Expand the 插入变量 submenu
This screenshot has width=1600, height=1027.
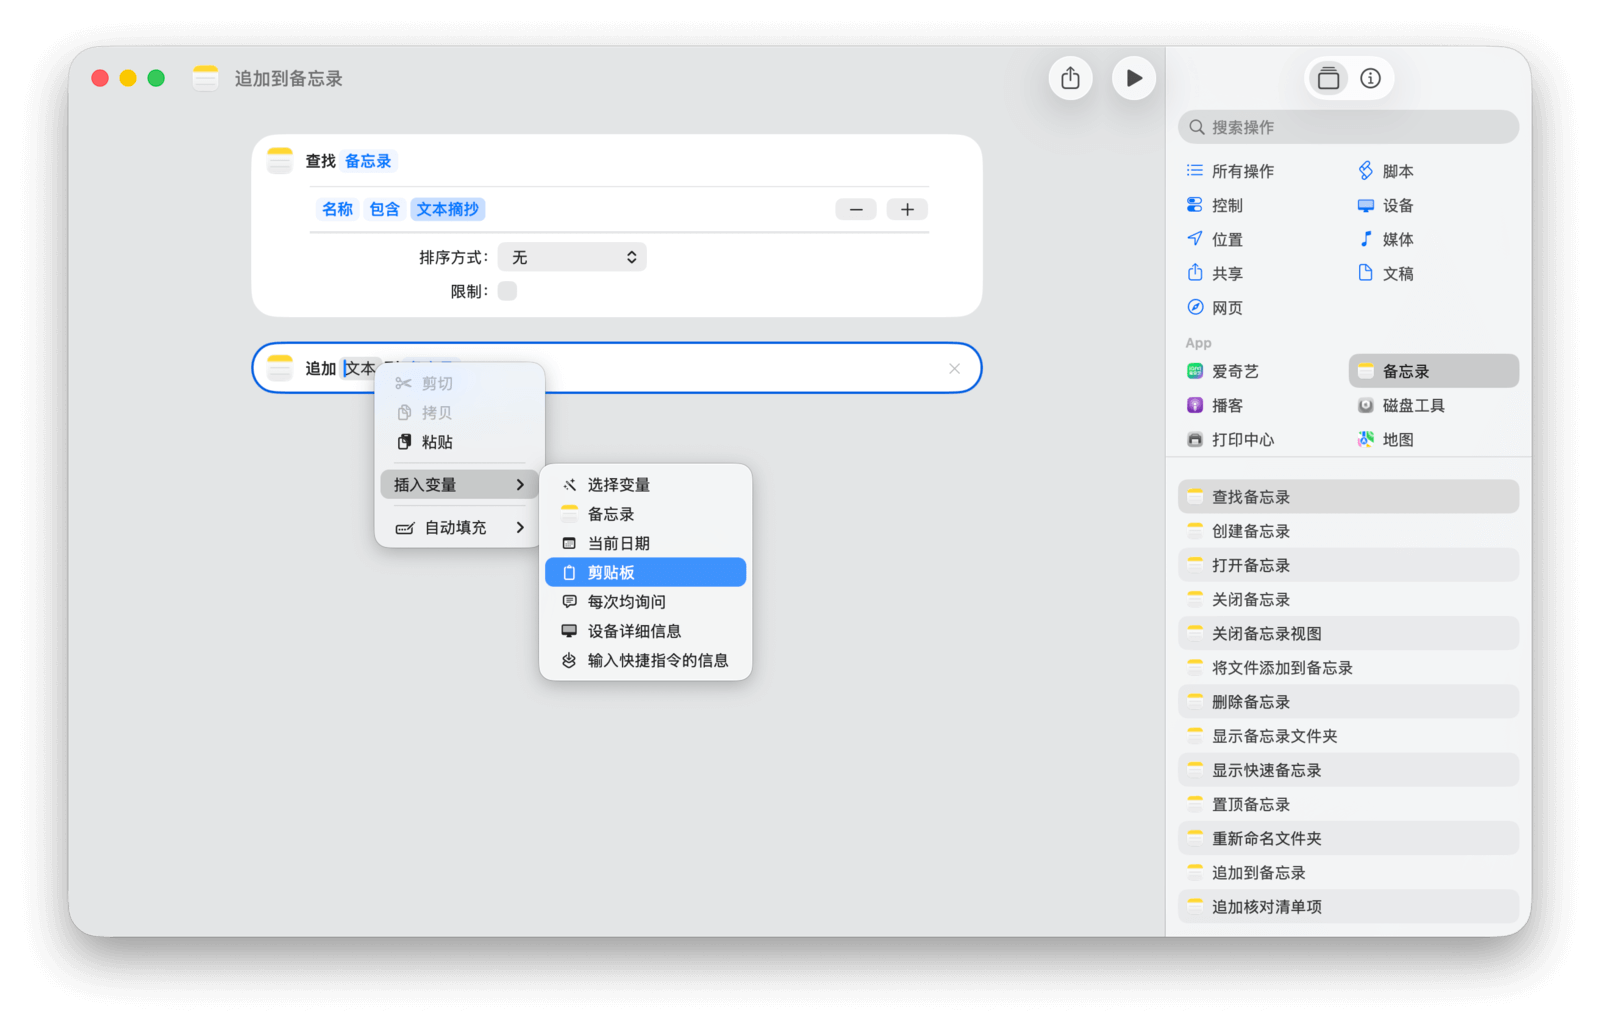459,485
